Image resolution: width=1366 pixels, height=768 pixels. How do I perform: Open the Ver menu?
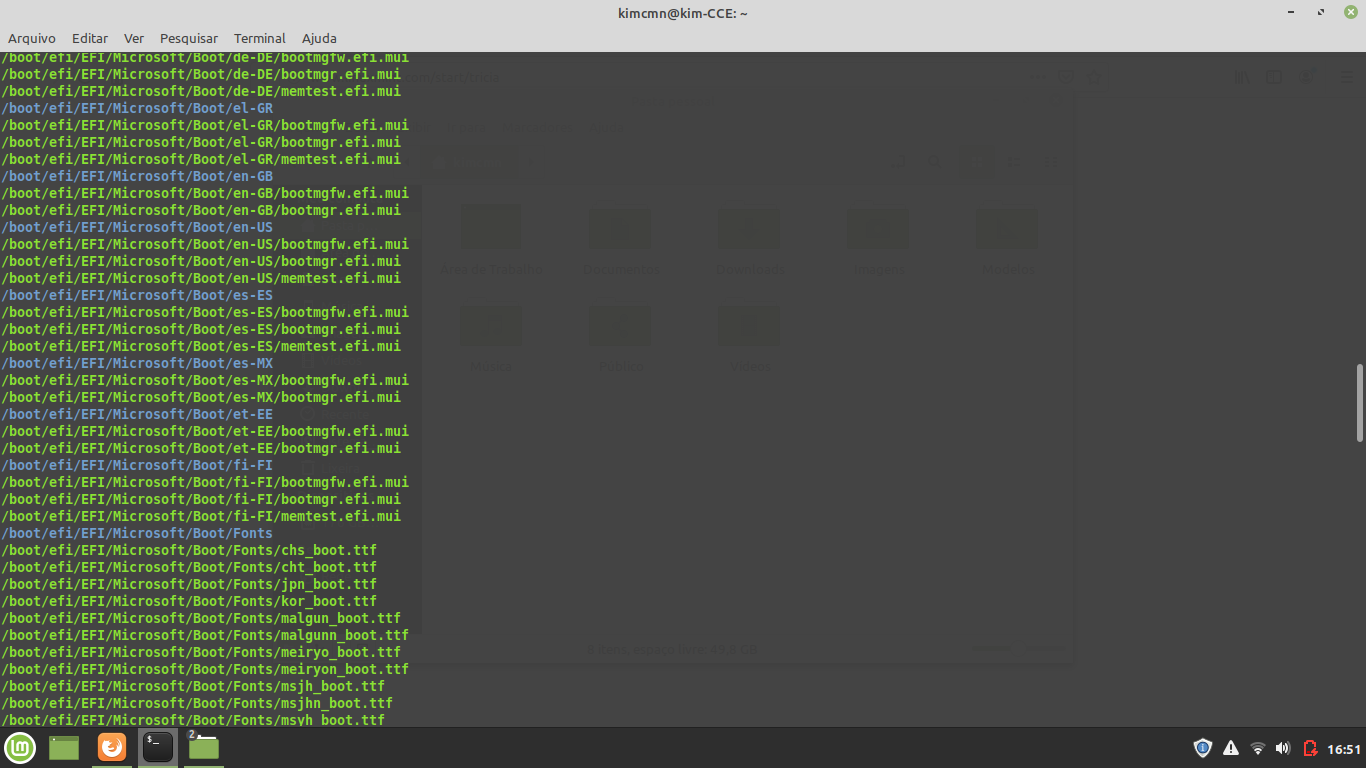pyautogui.click(x=134, y=38)
